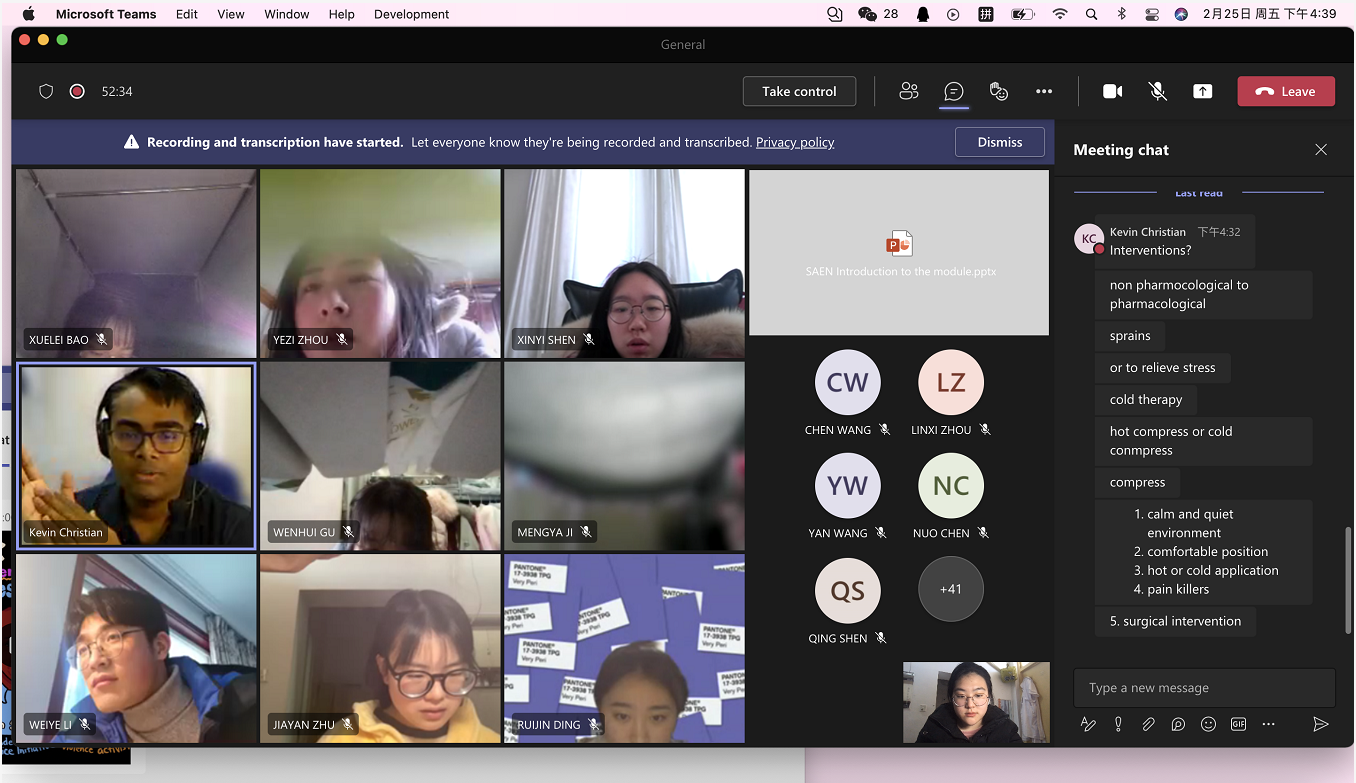Open the Privacy policy link

click(x=794, y=142)
